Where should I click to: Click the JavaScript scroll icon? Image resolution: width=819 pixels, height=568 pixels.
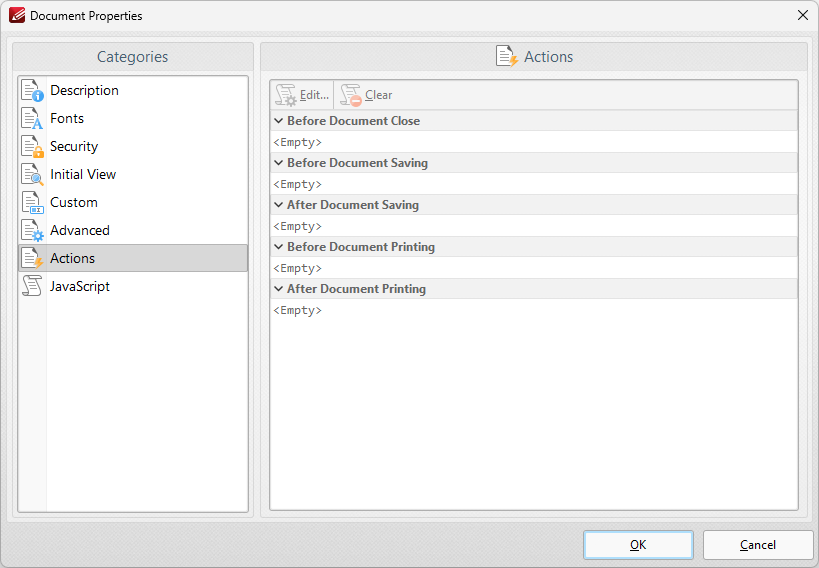tap(32, 286)
